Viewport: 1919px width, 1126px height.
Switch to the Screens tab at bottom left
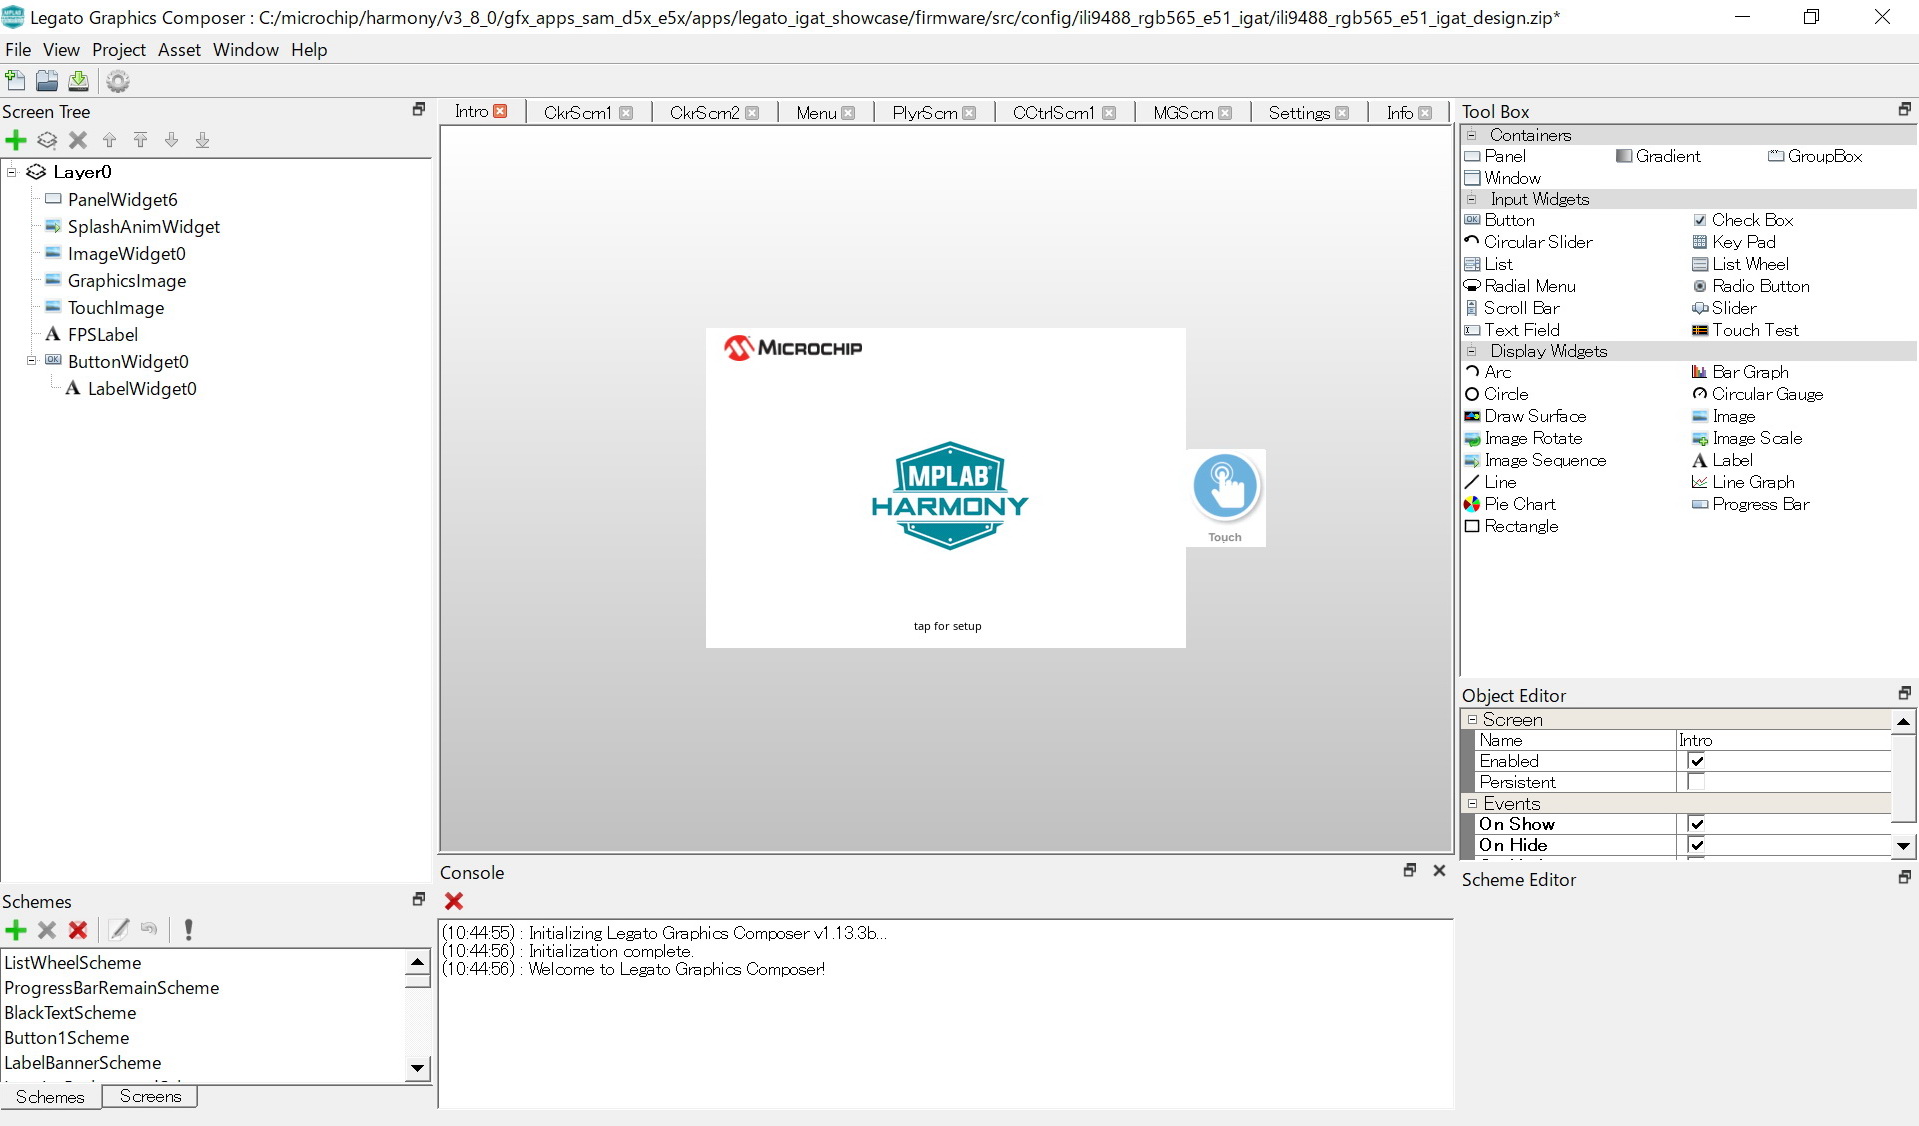(150, 1096)
